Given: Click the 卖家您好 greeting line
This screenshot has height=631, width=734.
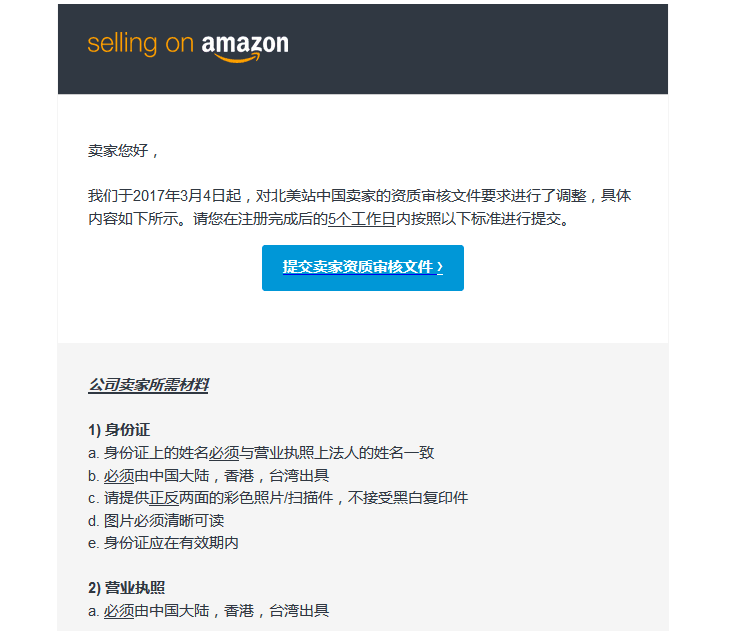Looking at the screenshot, I should tap(124, 151).
